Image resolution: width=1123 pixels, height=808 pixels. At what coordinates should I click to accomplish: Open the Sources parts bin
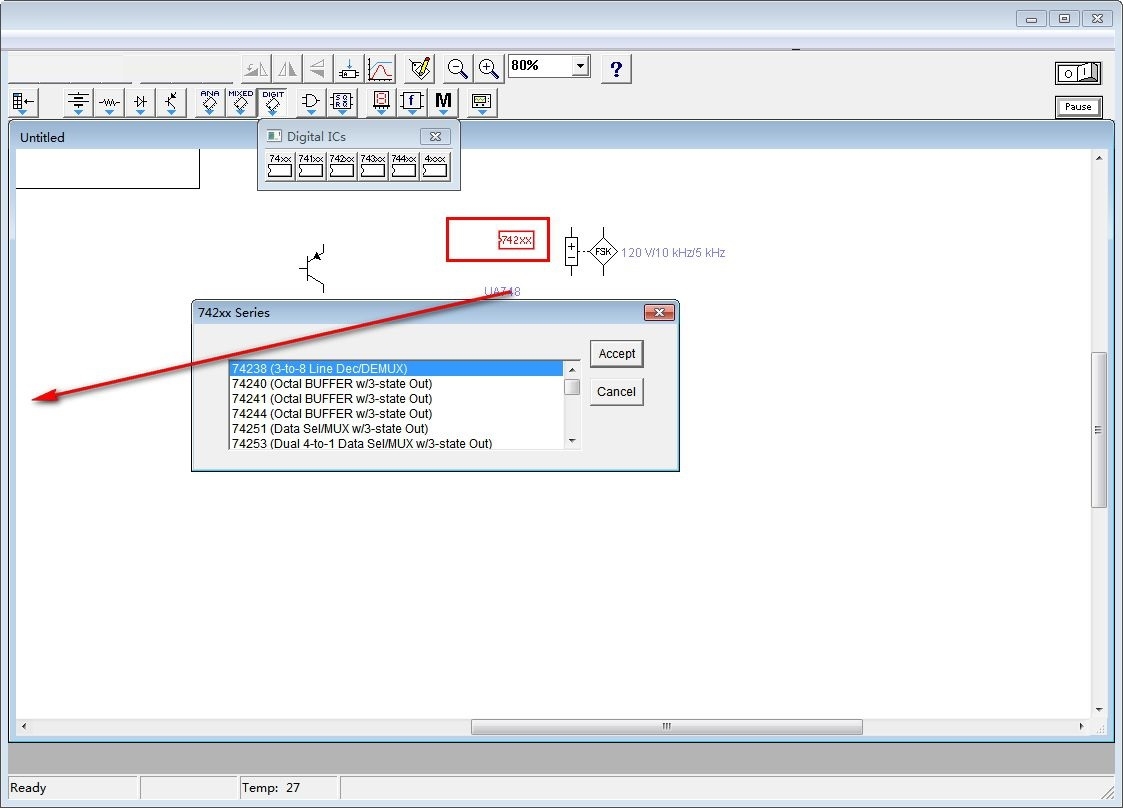click(x=78, y=102)
